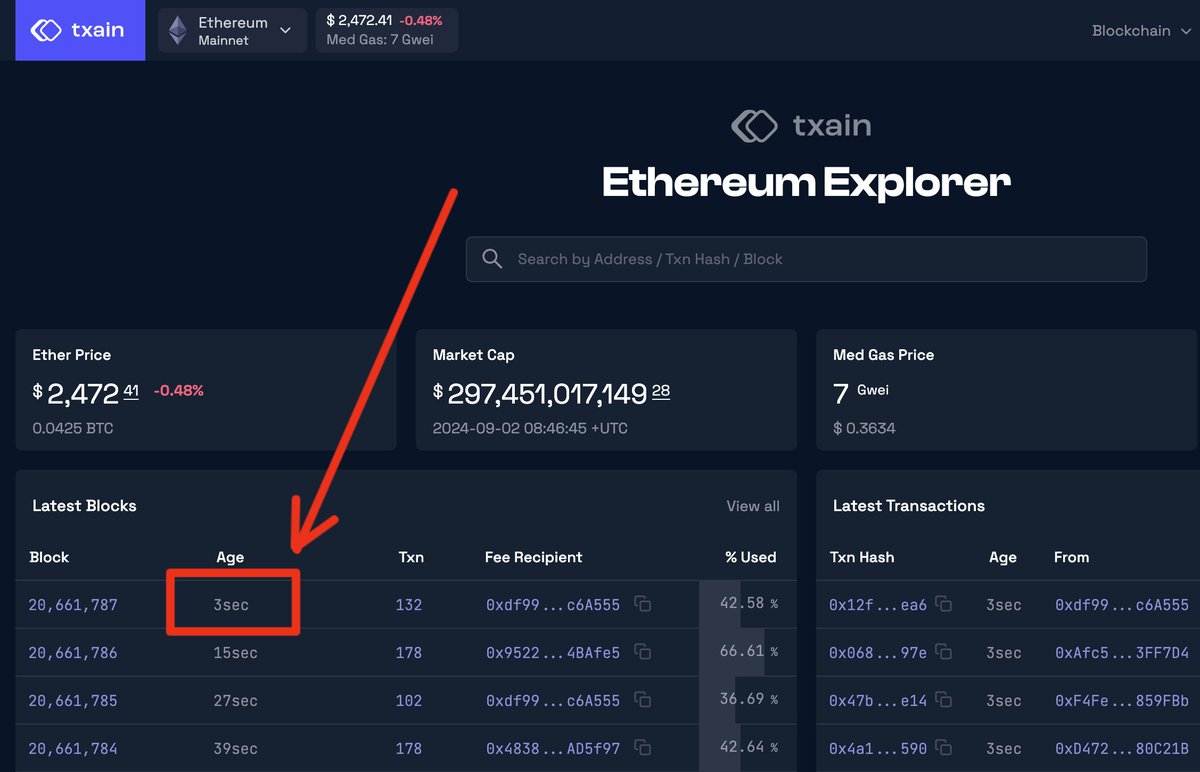Screen dimensions: 1200x772
Task: Open block 20,661,787
Action: (73, 605)
